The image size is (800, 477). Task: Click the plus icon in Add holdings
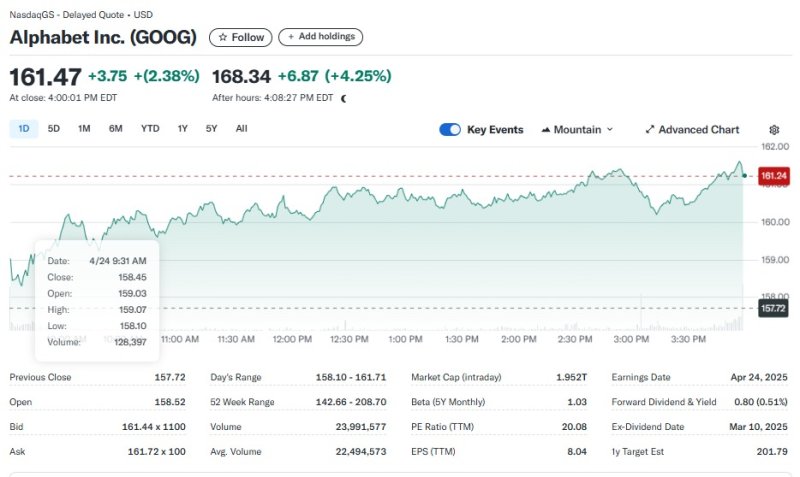pyautogui.click(x=291, y=37)
